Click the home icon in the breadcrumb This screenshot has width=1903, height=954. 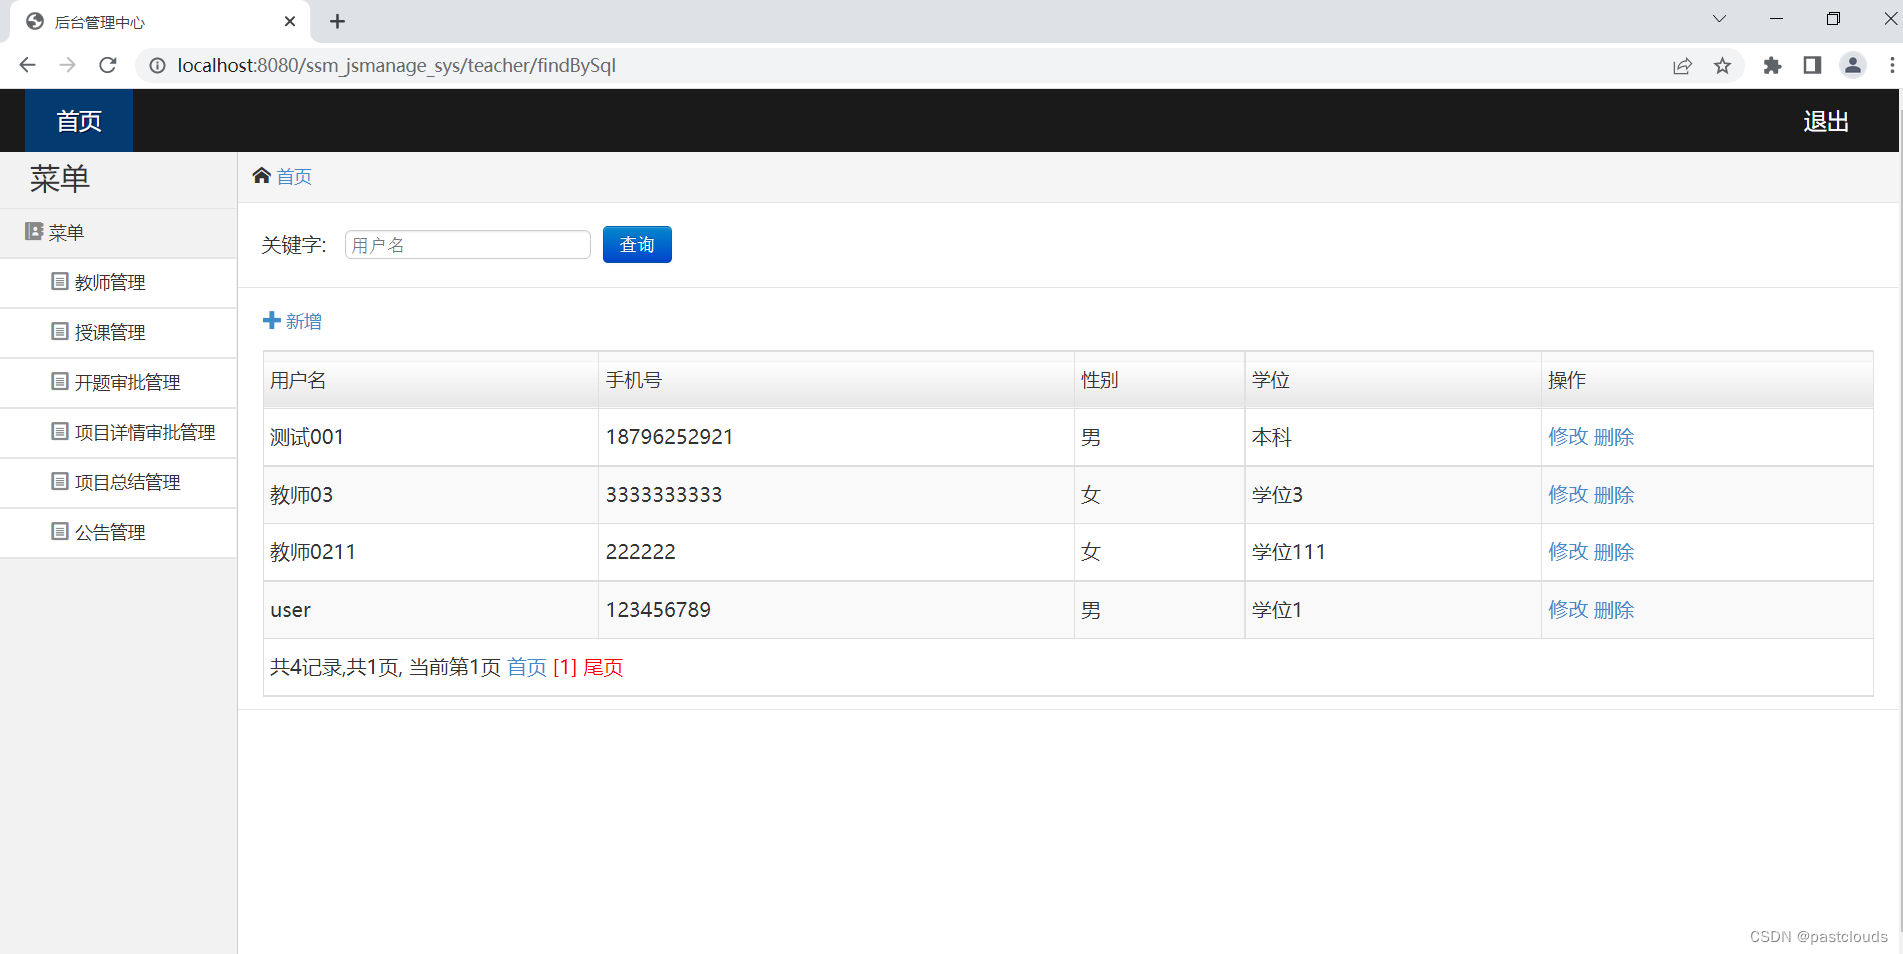coord(262,175)
